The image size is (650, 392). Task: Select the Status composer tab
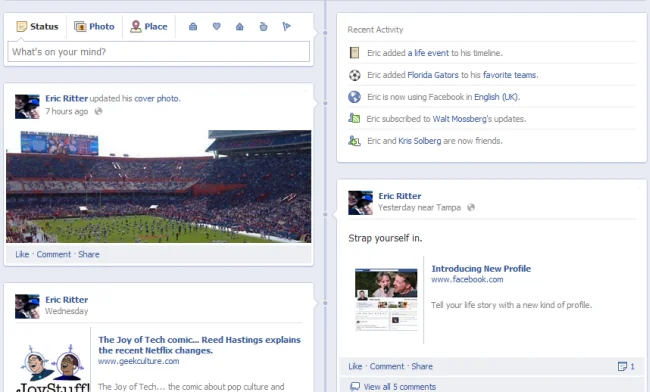coord(37,27)
